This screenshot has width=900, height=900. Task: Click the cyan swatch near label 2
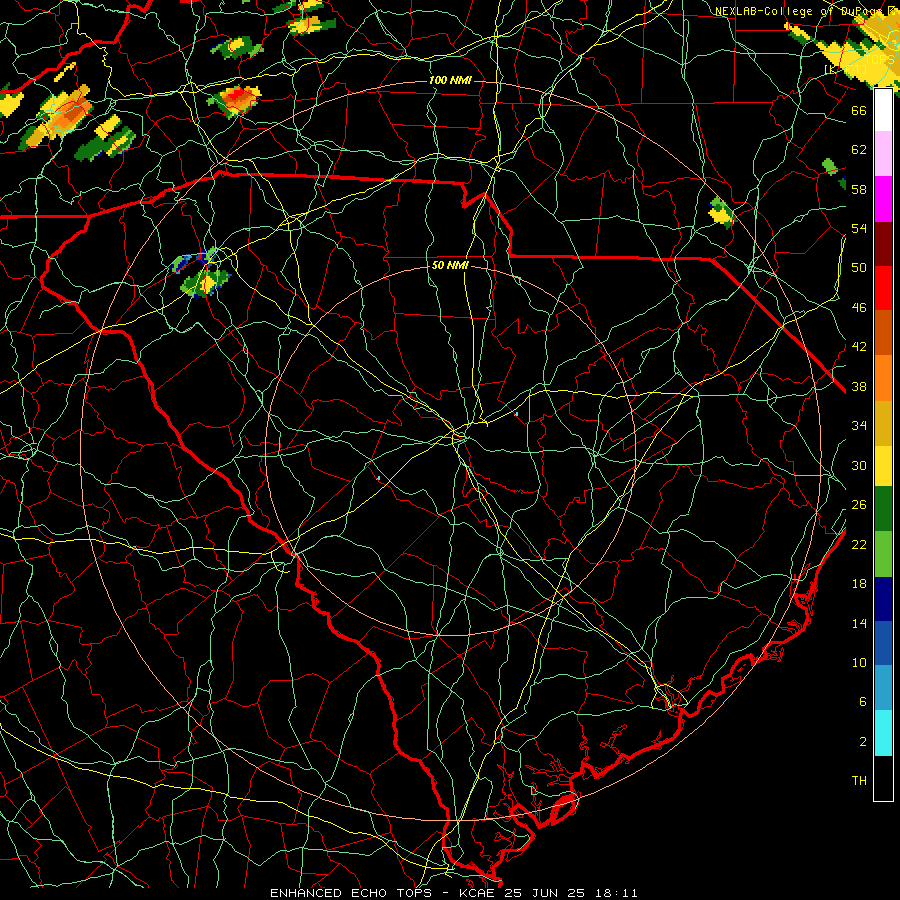(x=883, y=733)
